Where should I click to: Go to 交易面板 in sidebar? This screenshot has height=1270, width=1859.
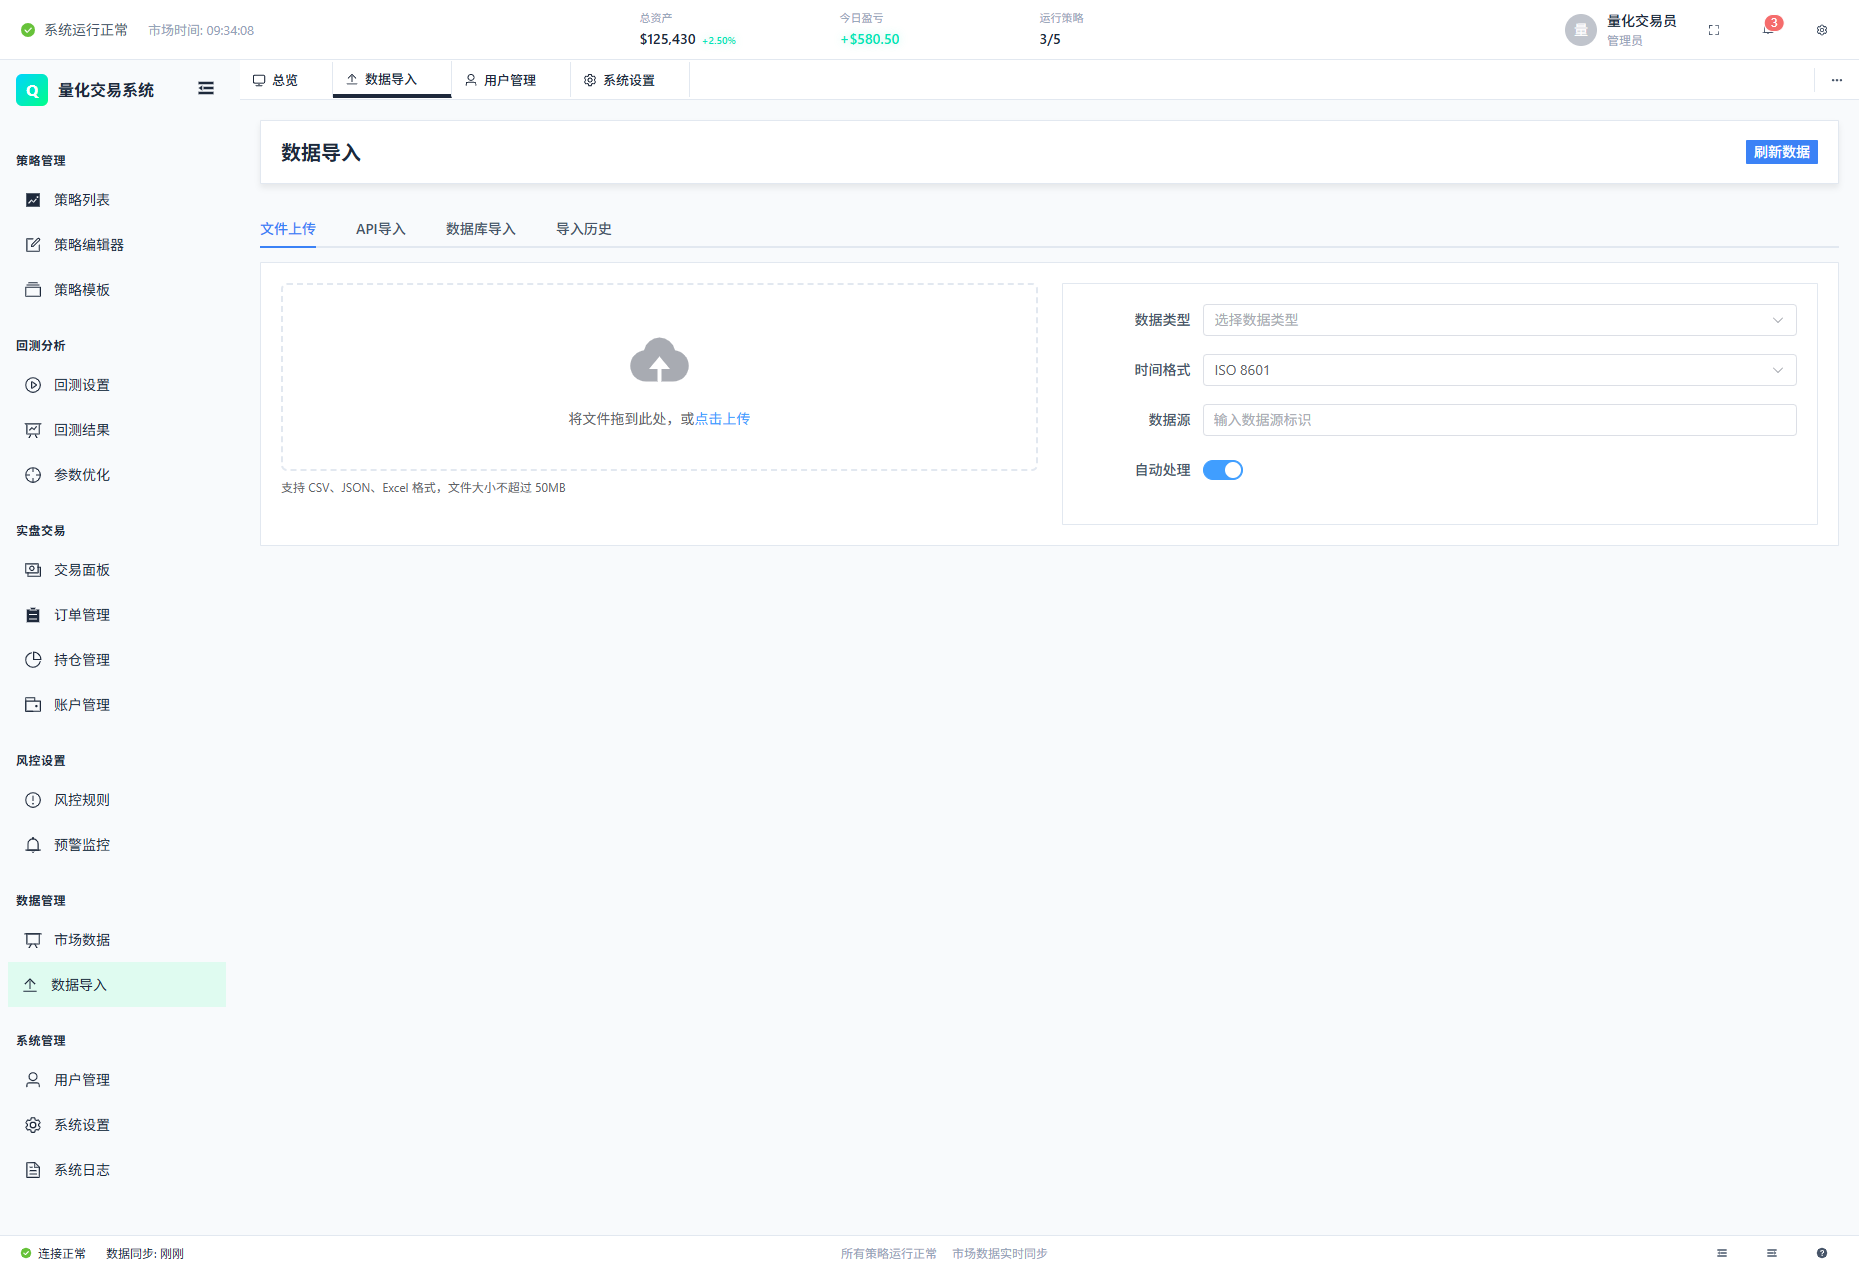(x=117, y=570)
